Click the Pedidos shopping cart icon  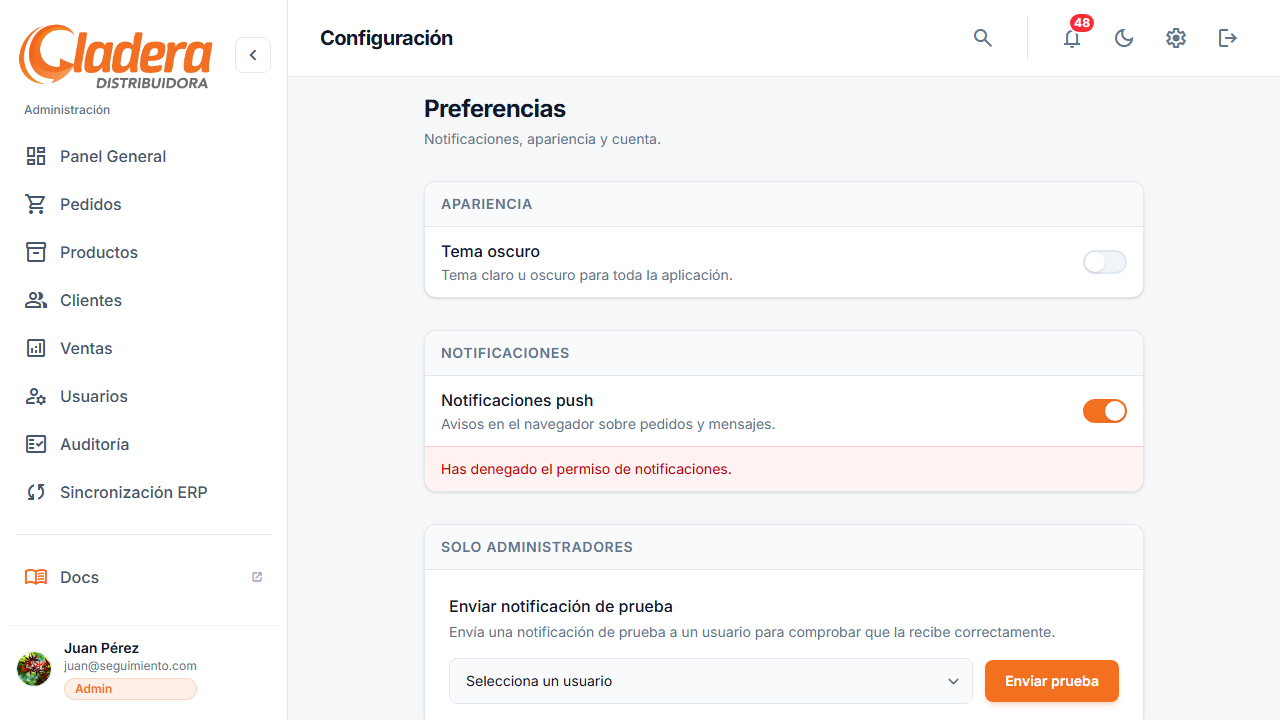(36, 204)
